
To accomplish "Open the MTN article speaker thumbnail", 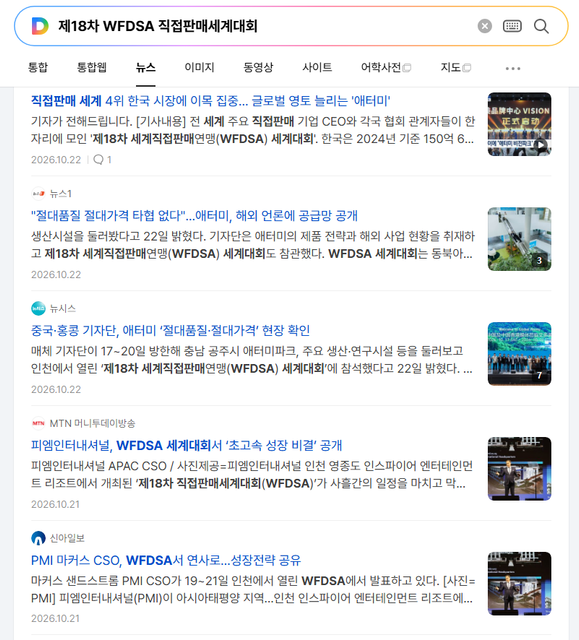I will point(519,469).
